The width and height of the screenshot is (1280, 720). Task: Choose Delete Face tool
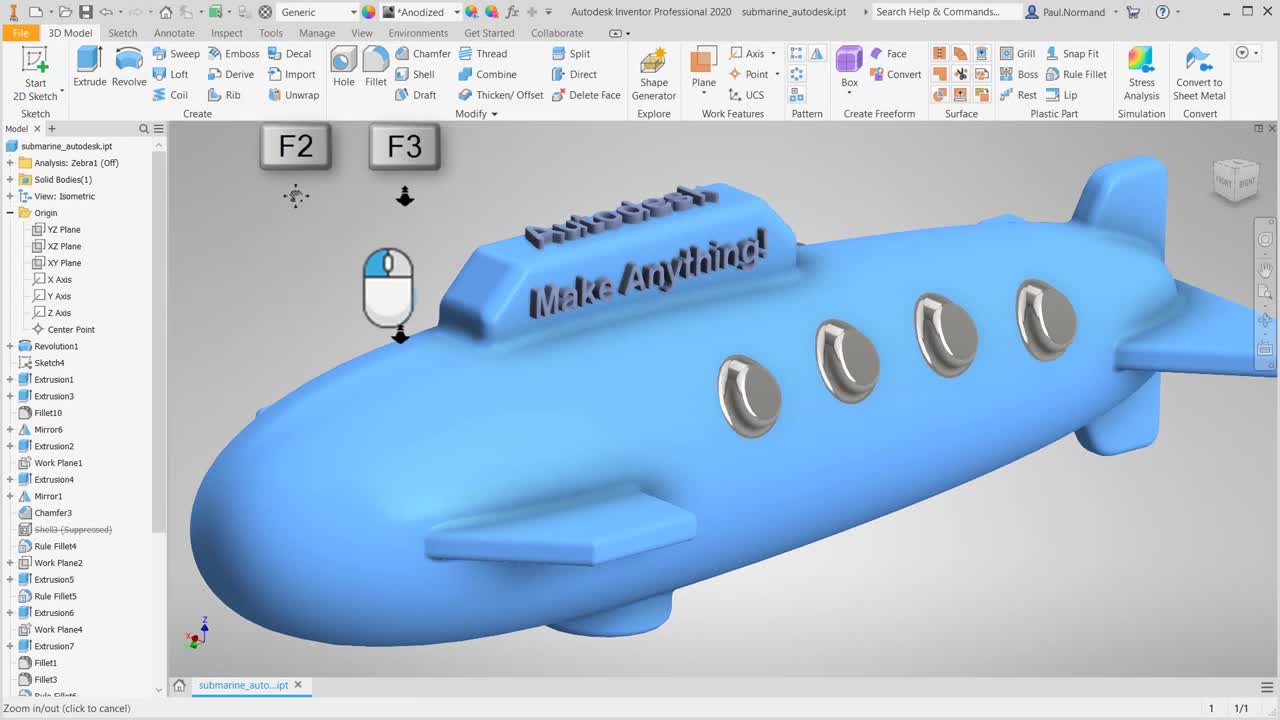pyautogui.click(x=586, y=95)
